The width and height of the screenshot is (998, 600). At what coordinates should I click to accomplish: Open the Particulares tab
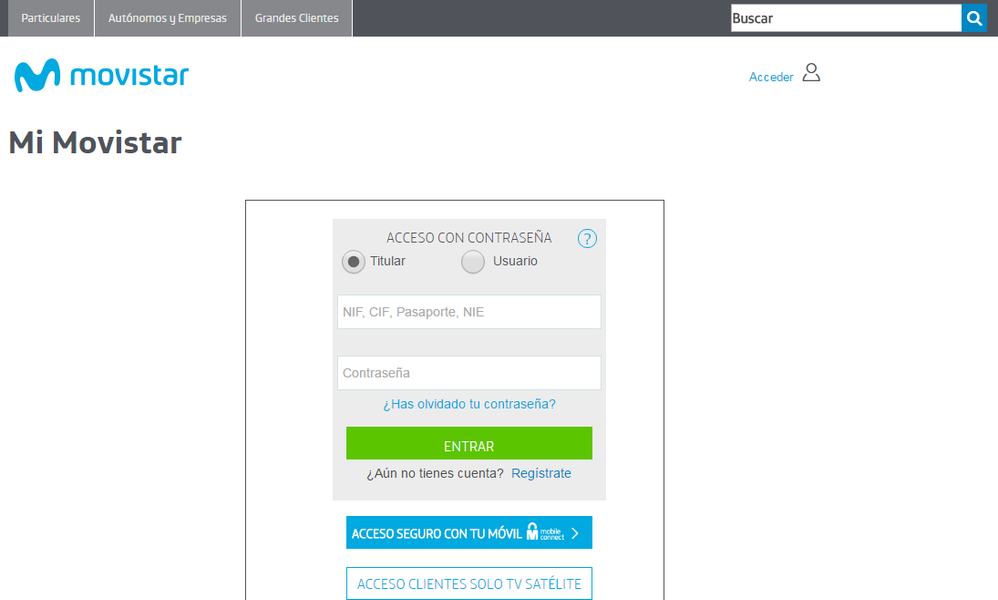[x=51, y=18]
